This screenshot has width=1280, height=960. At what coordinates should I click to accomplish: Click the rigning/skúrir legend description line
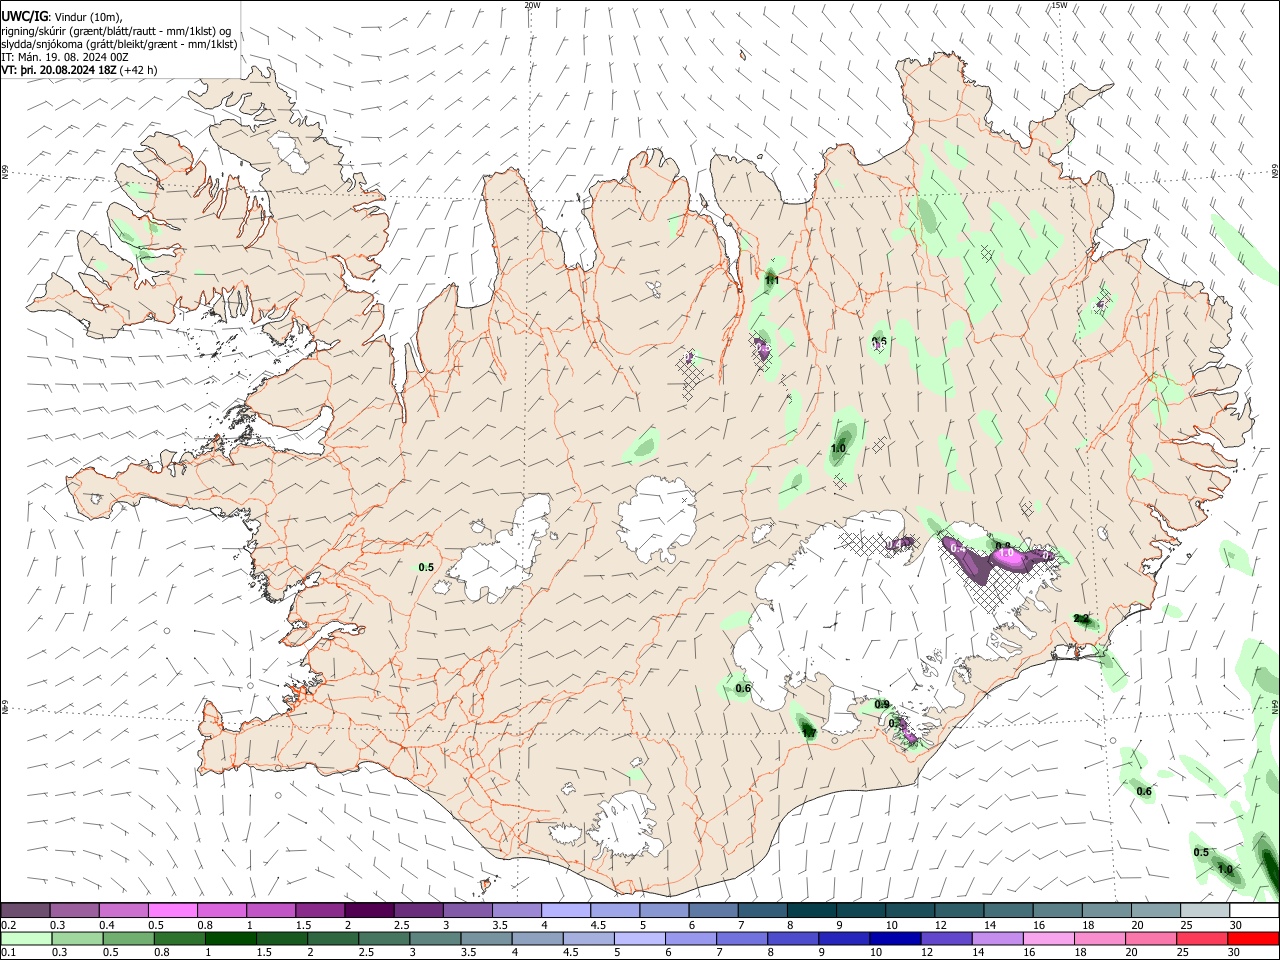click(116, 31)
